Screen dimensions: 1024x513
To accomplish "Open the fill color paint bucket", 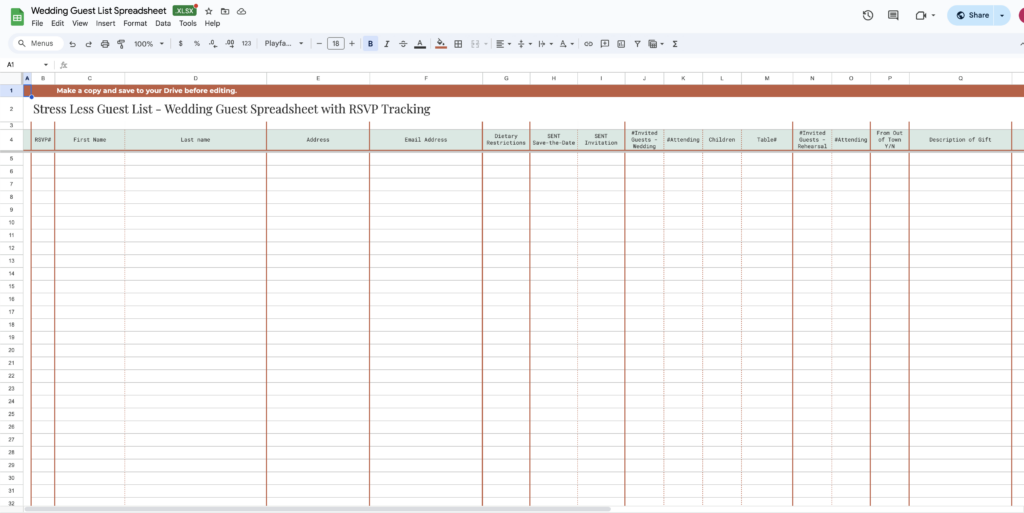I will pos(441,44).
